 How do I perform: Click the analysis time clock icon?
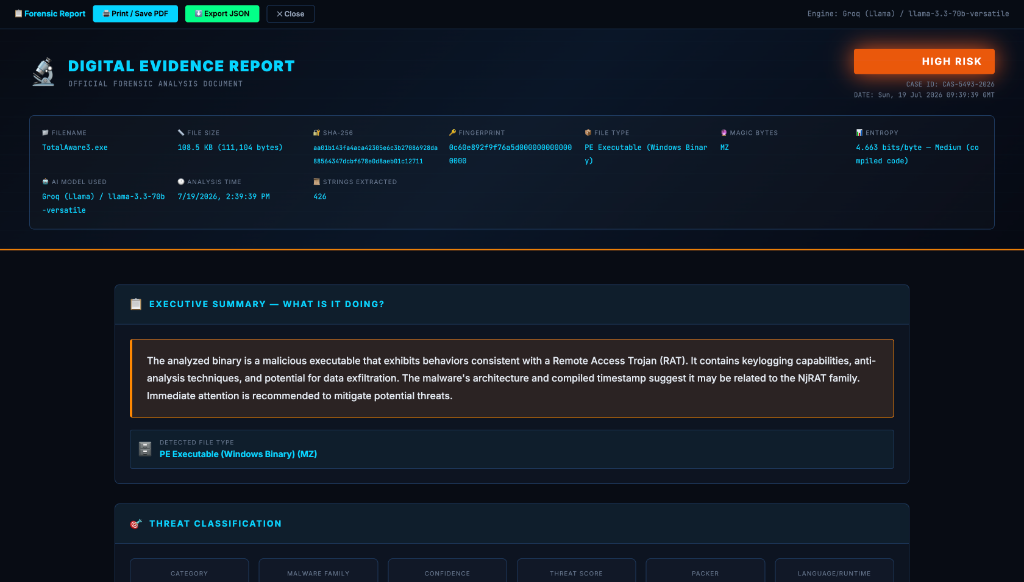(x=181, y=182)
